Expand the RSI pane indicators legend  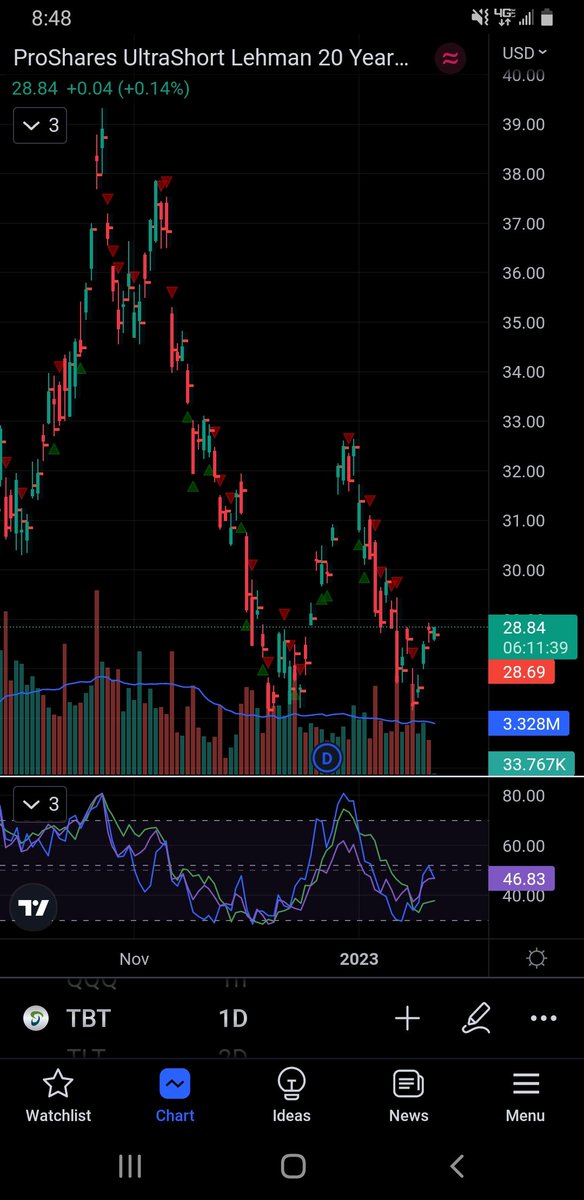(40, 804)
